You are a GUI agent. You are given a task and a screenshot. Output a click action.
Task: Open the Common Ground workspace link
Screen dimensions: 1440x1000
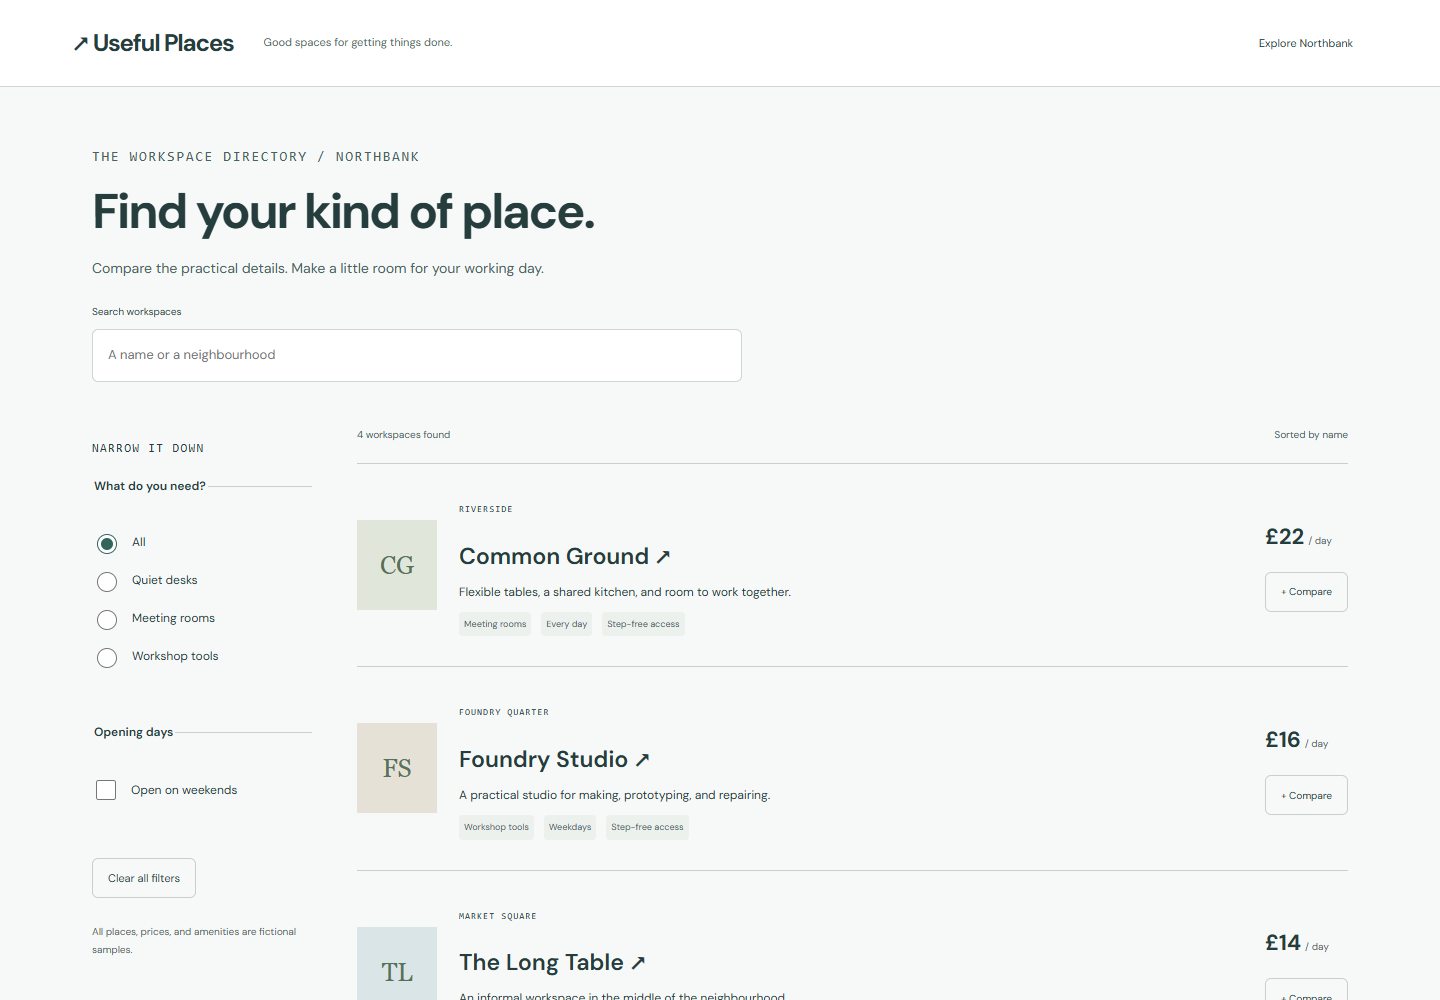pos(565,556)
